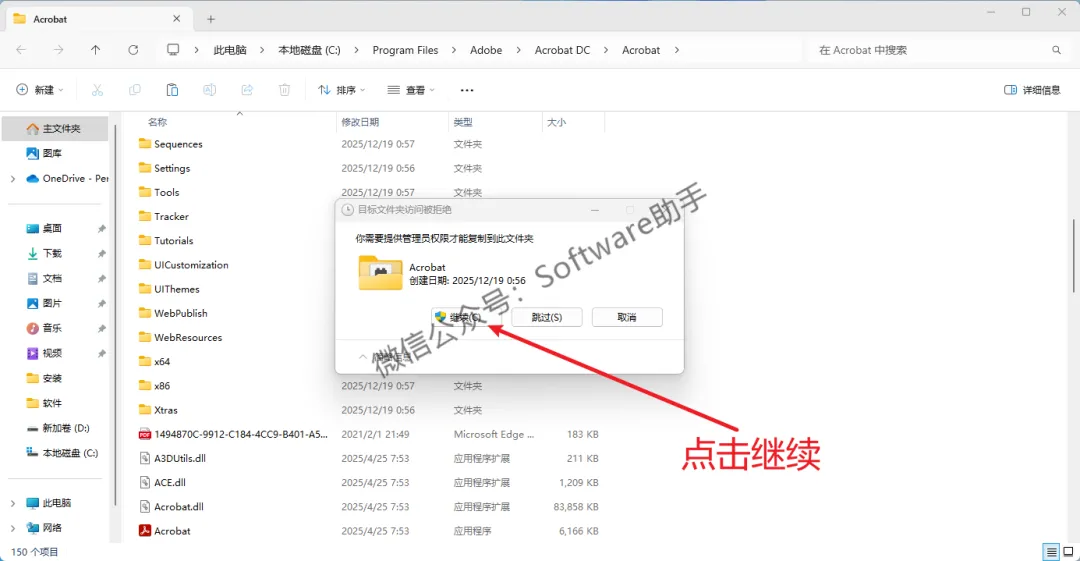
Task: Refresh the Acrobat folder view
Action: click(133, 50)
